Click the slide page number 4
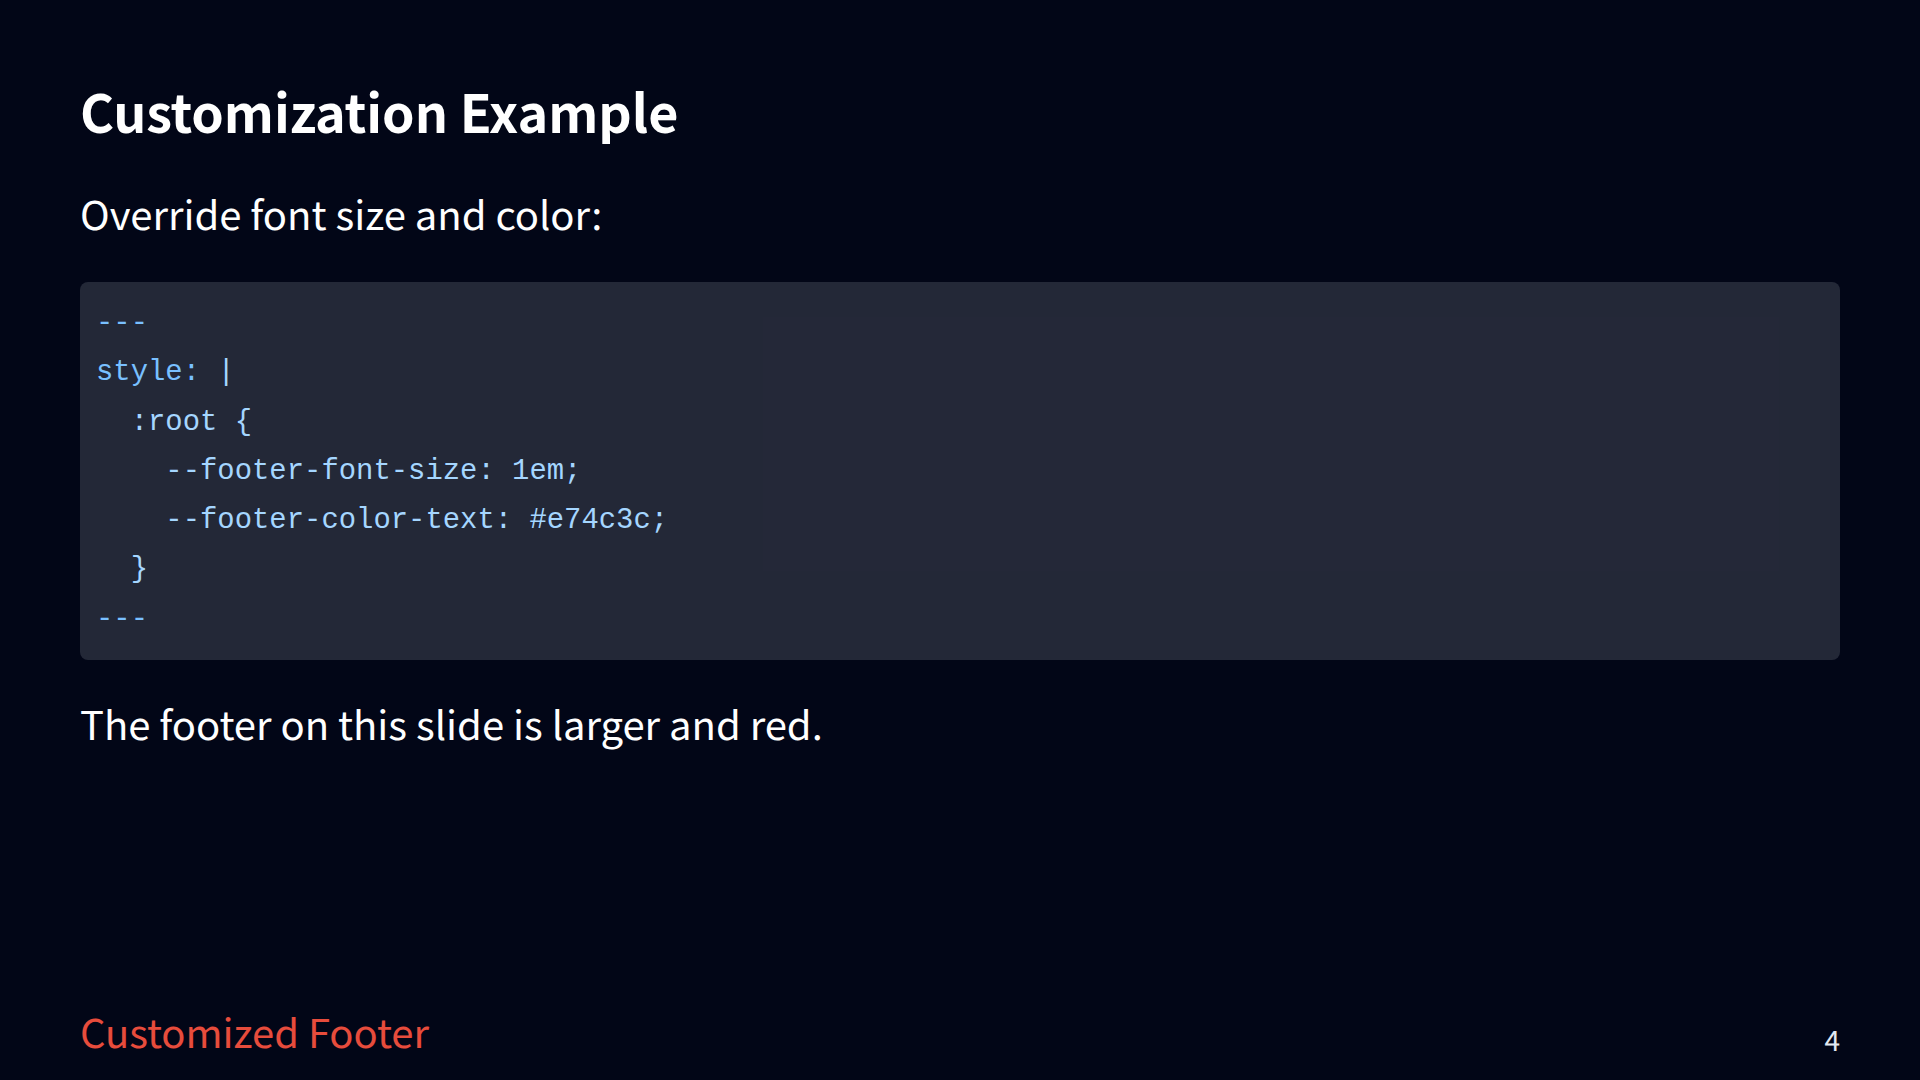Image resolution: width=1920 pixels, height=1080 pixels. click(x=1831, y=1041)
